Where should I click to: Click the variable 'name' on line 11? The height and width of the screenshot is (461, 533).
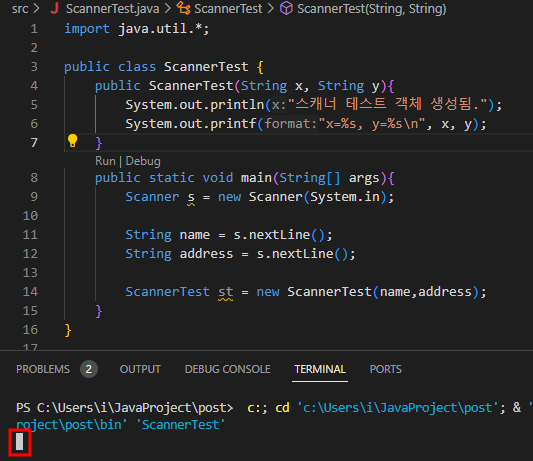click(x=195, y=235)
